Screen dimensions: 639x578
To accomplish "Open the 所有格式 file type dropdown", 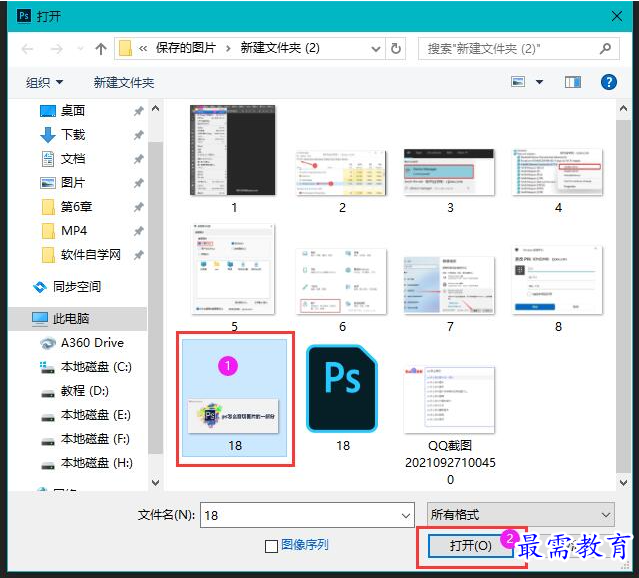I will pos(521,515).
